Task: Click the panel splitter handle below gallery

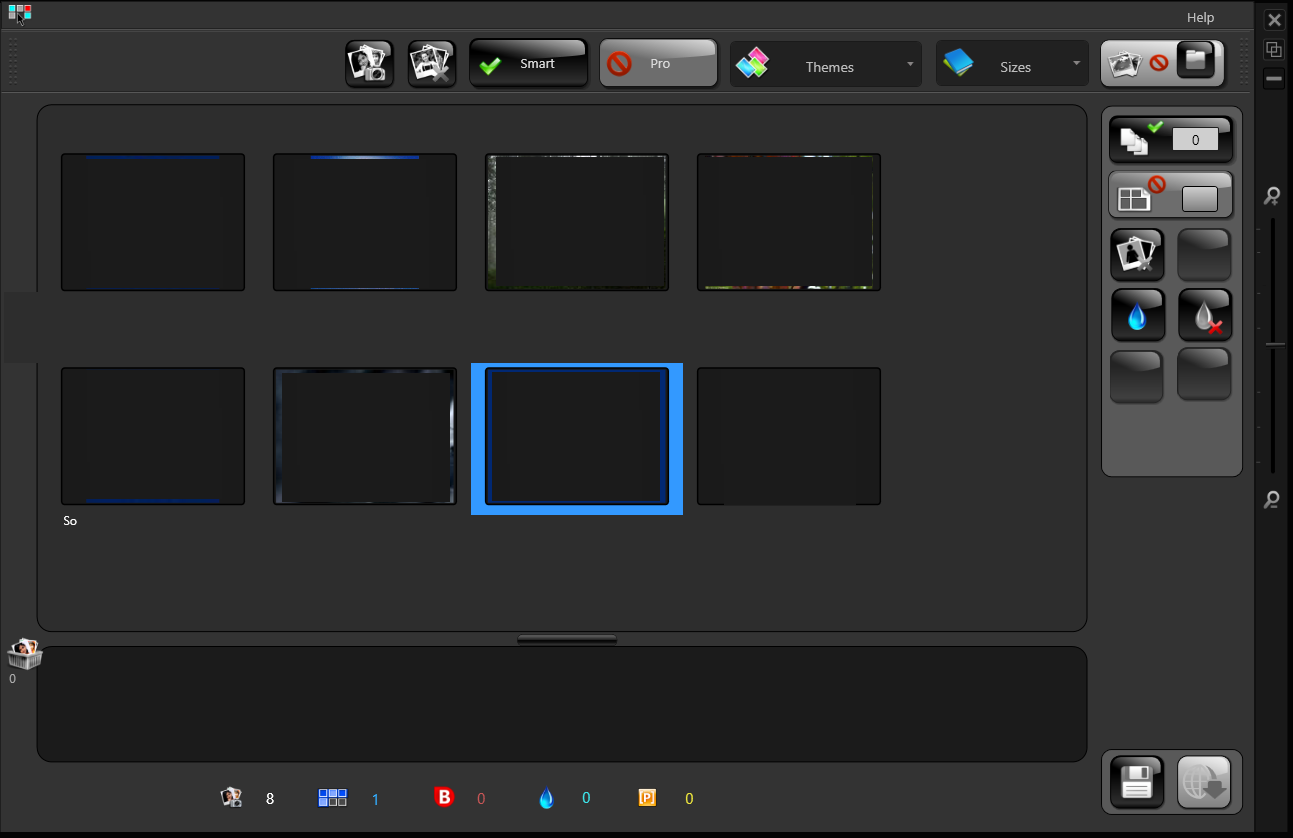Action: click(x=567, y=639)
